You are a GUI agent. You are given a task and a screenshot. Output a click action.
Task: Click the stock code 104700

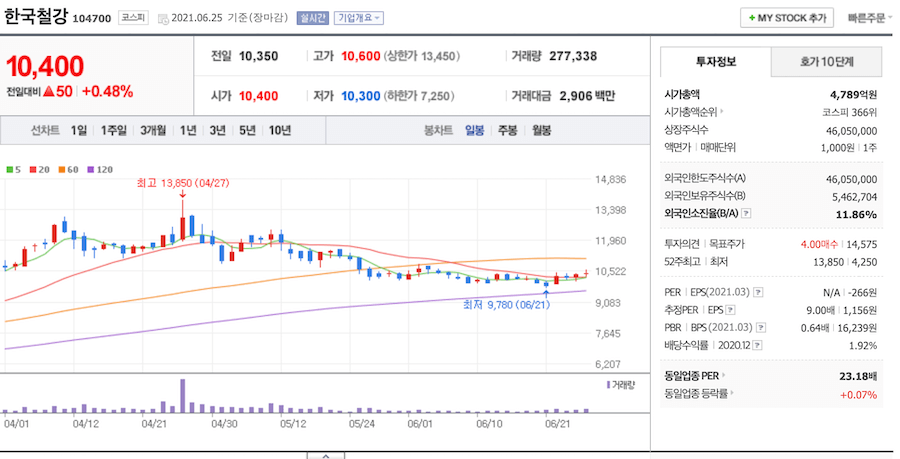pyautogui.click(x=92, y=19)
